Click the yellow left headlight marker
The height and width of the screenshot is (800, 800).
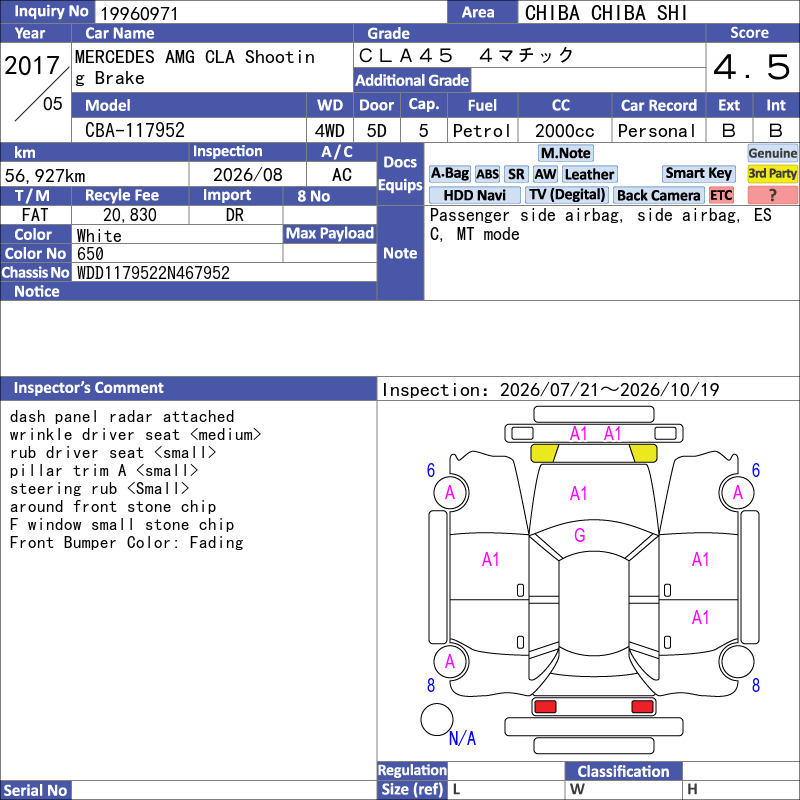click(x=544, y=453)
